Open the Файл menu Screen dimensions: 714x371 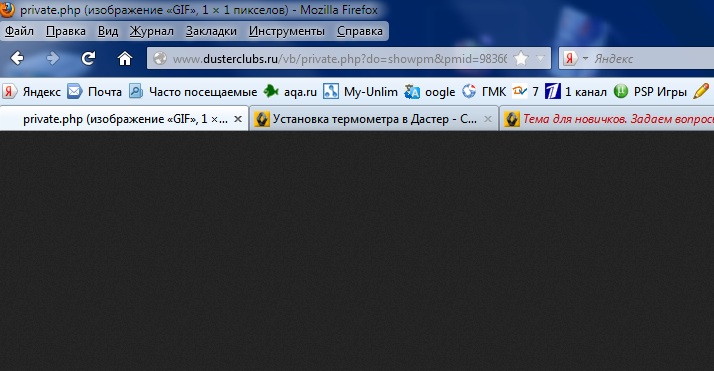click(x=19, y=31)
